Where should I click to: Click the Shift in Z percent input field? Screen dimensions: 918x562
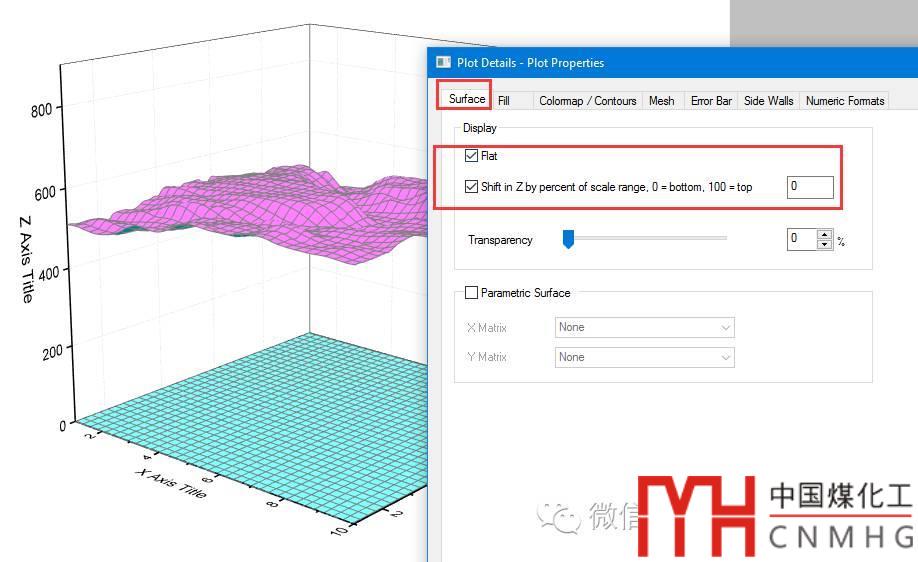pos(809,187)
